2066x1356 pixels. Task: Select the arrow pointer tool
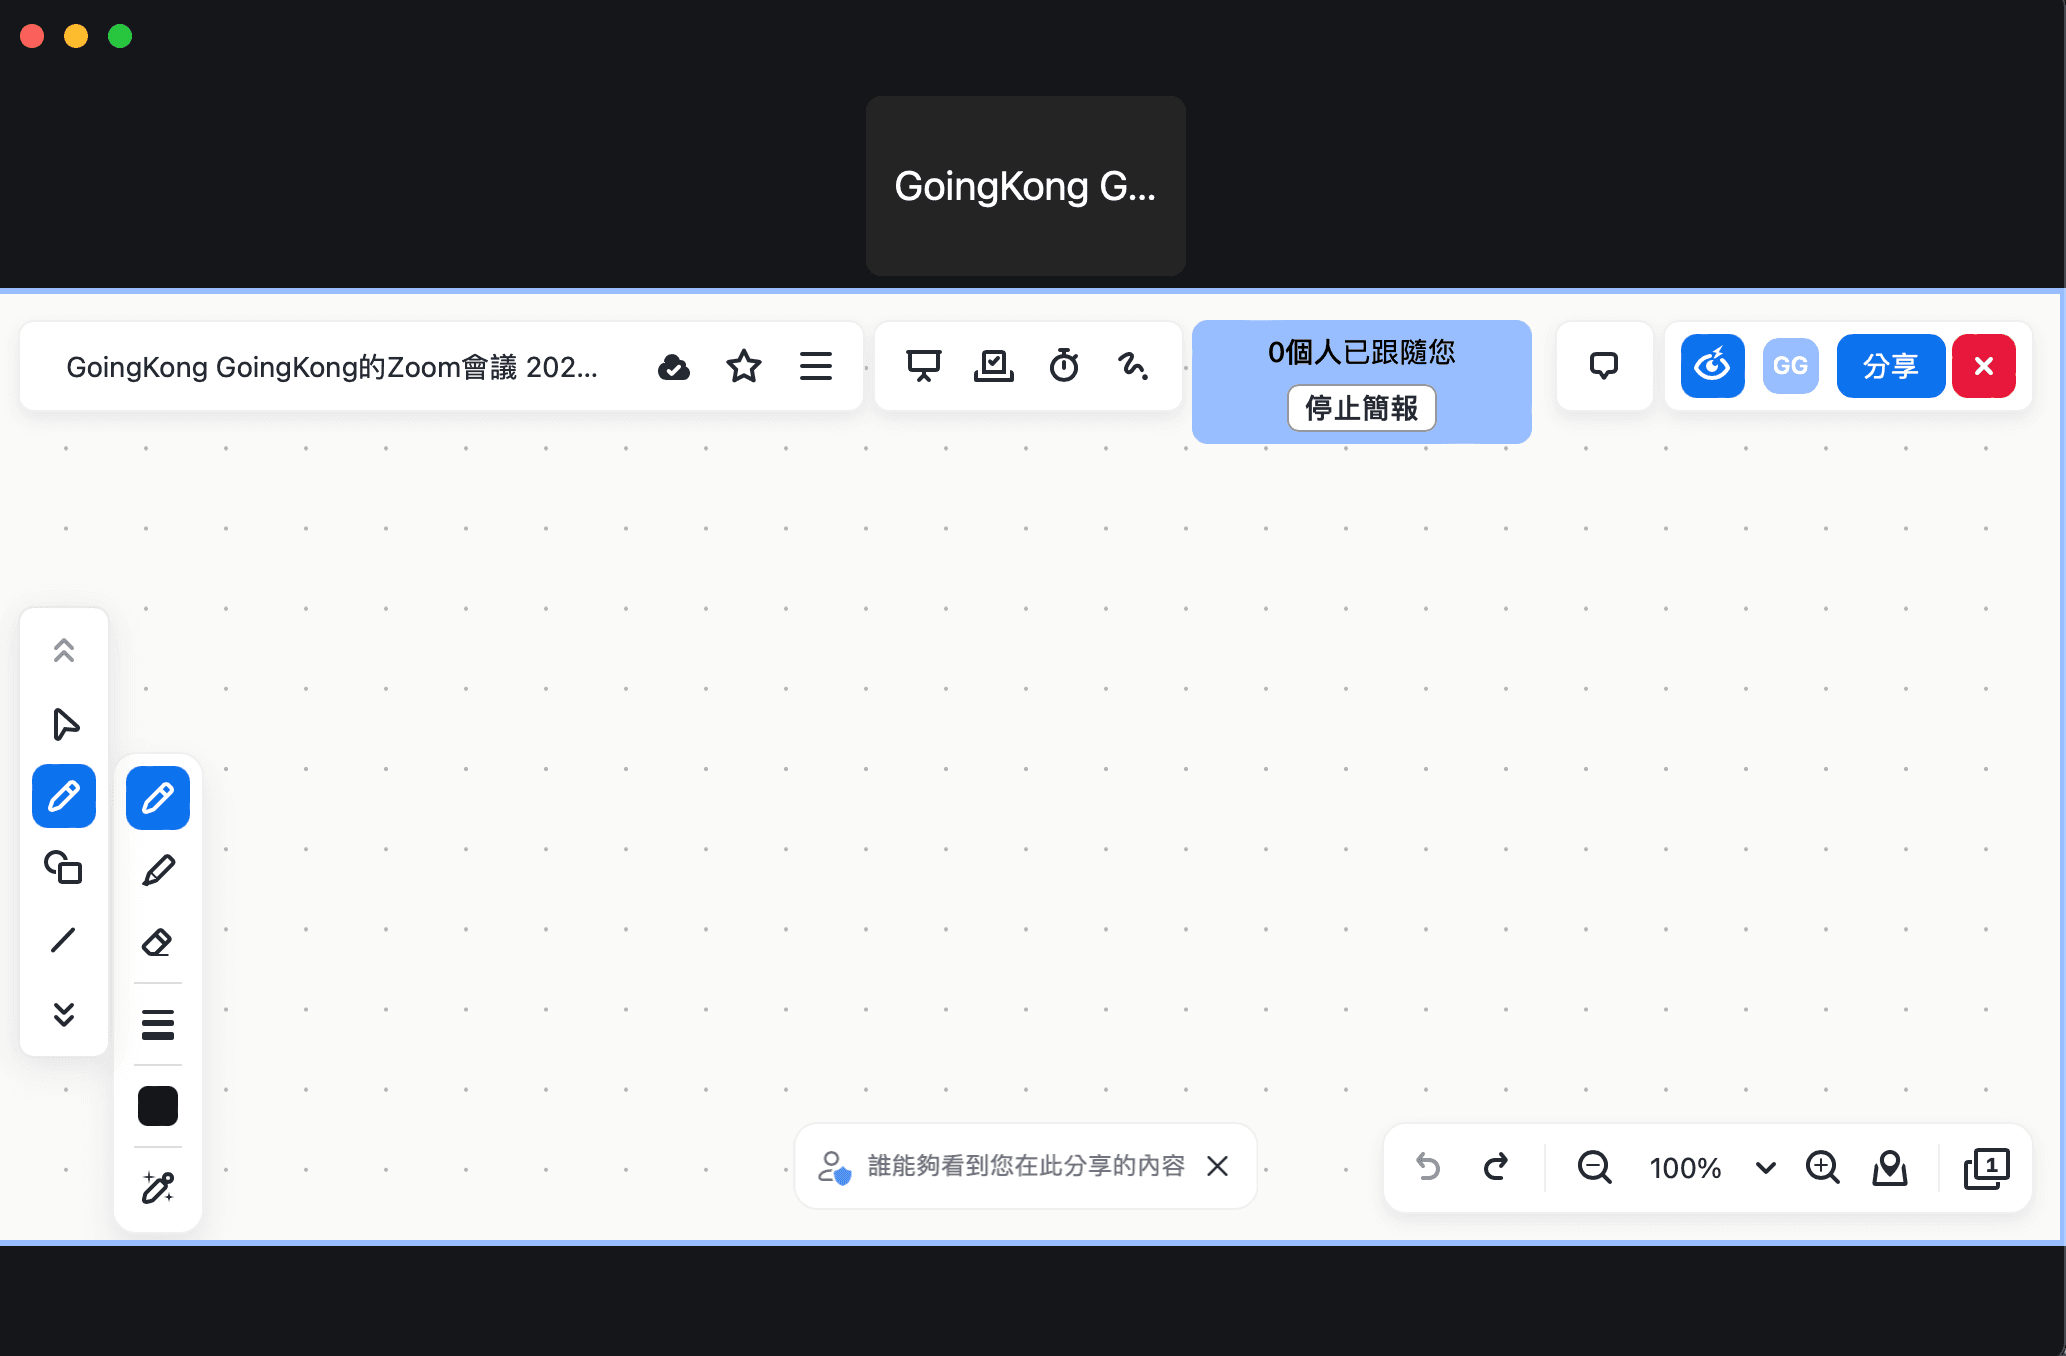(65, 724)
